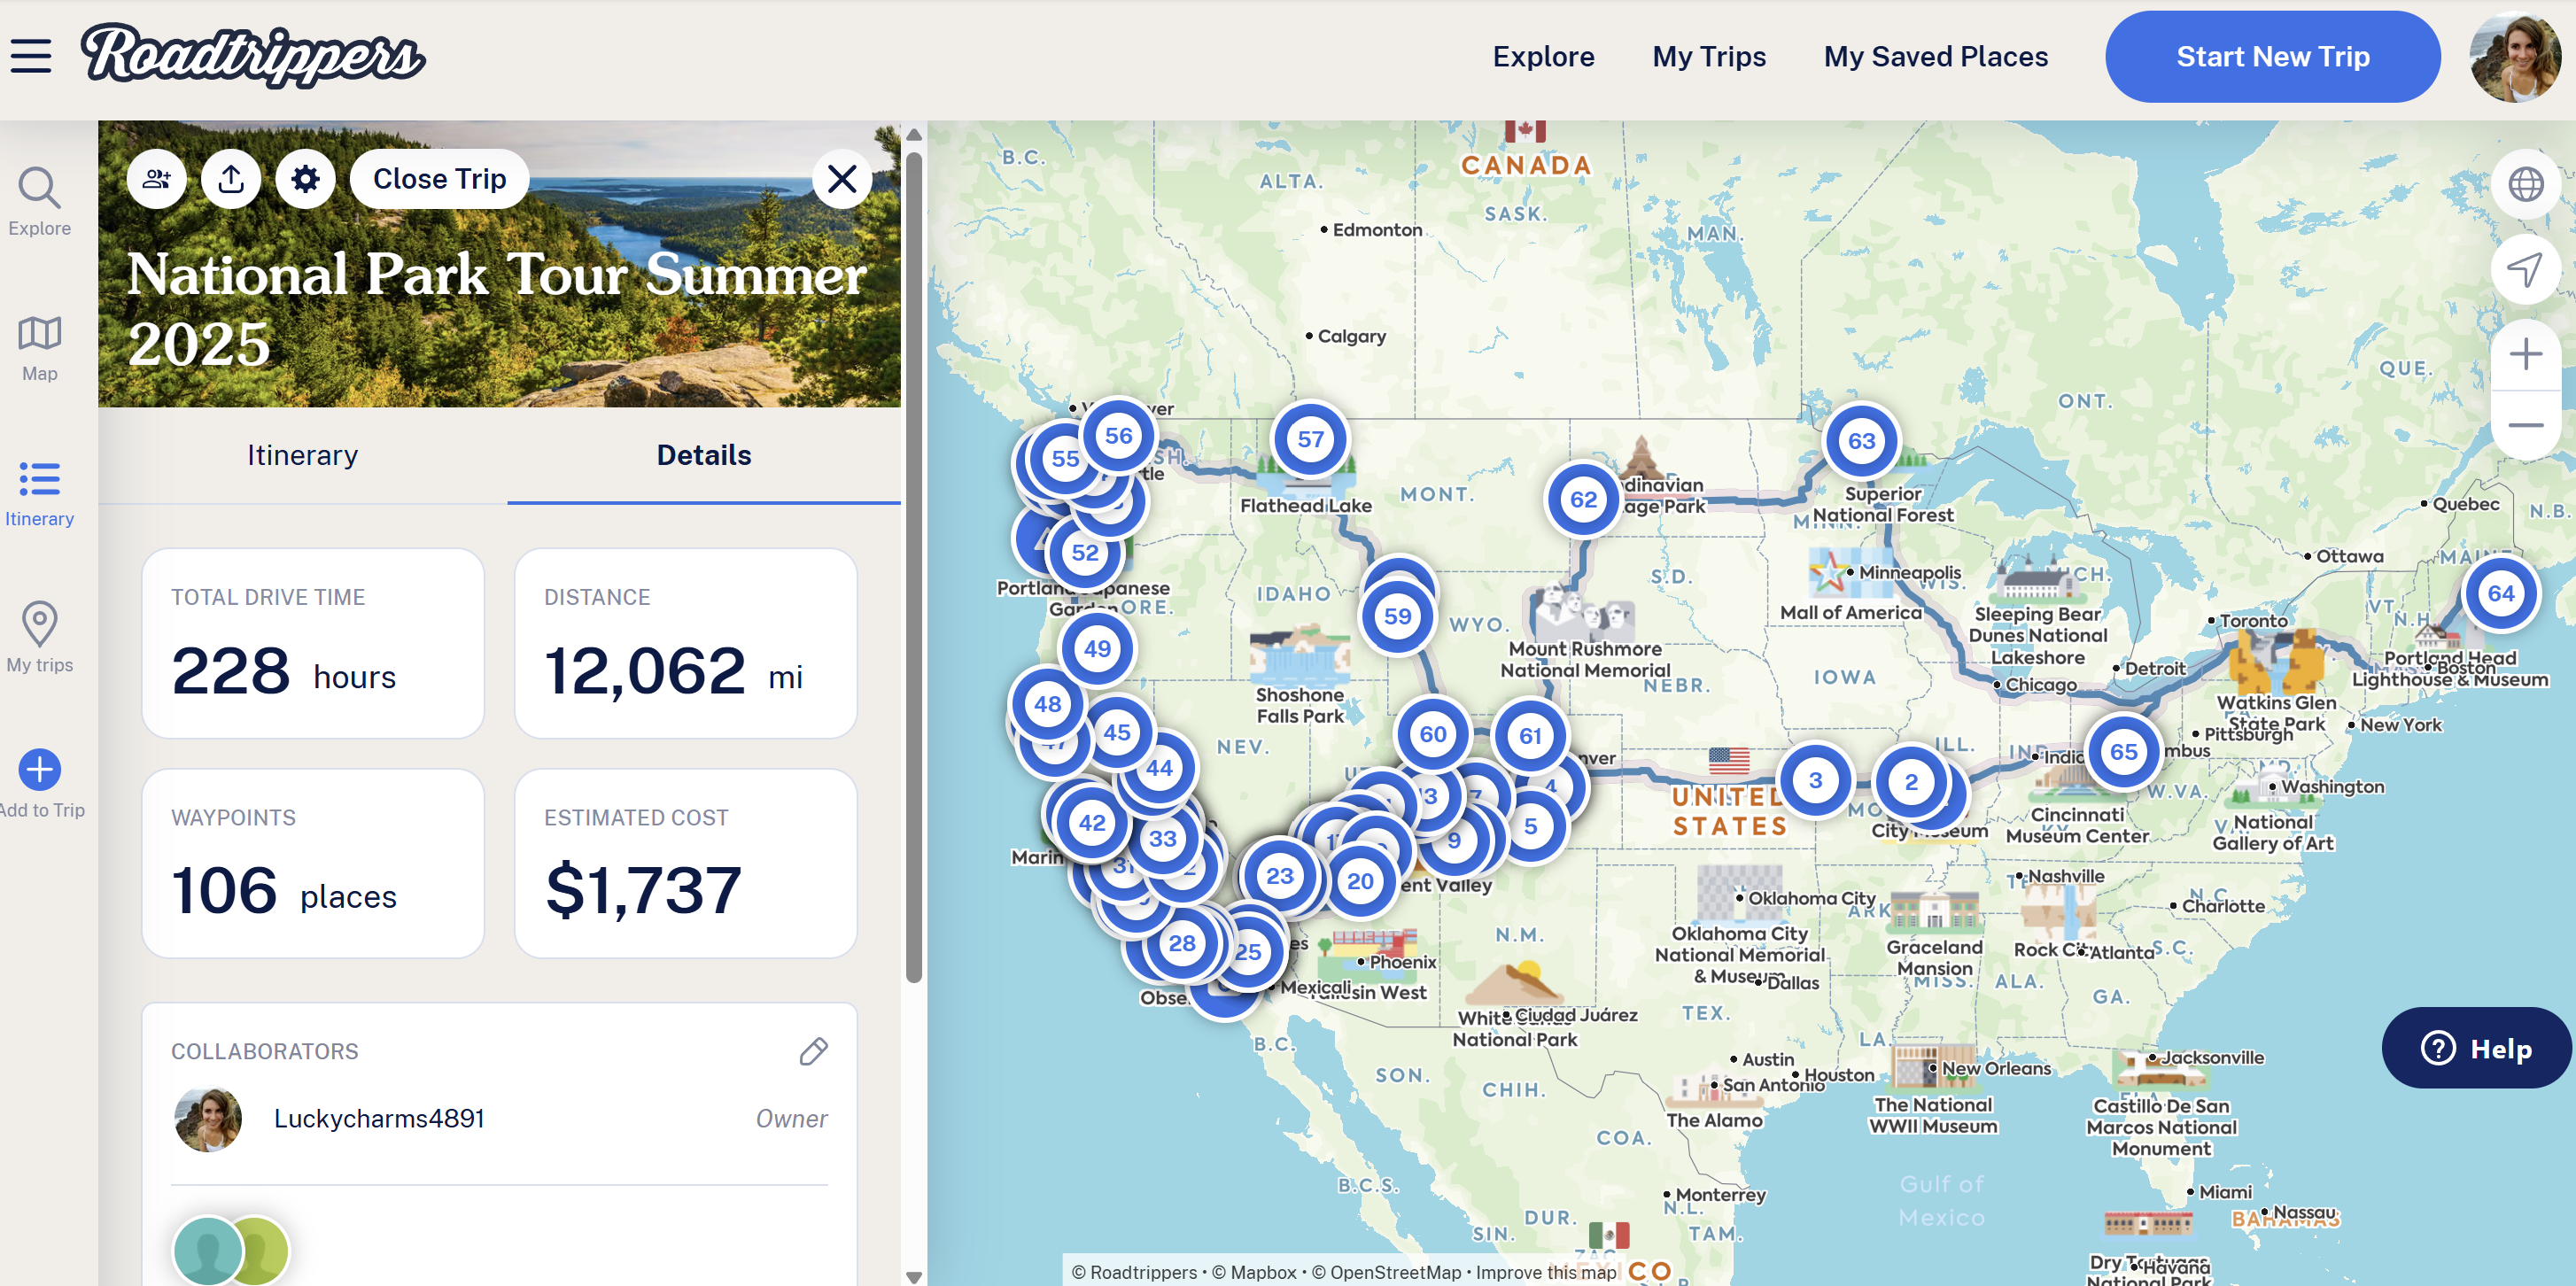This screenshot has height=1286, width=2576.
Task: Click the scrollbar down arrow
Action: pos(914,1277)
